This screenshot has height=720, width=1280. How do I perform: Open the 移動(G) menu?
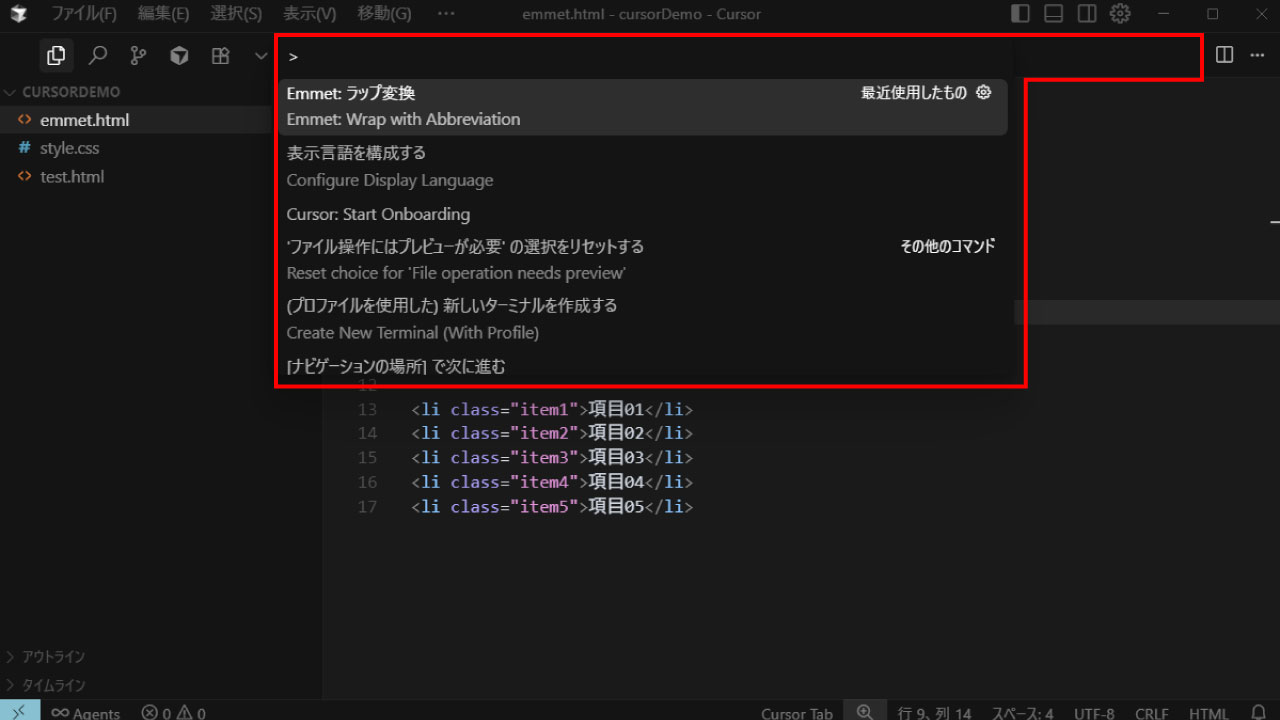coord(384,14)
